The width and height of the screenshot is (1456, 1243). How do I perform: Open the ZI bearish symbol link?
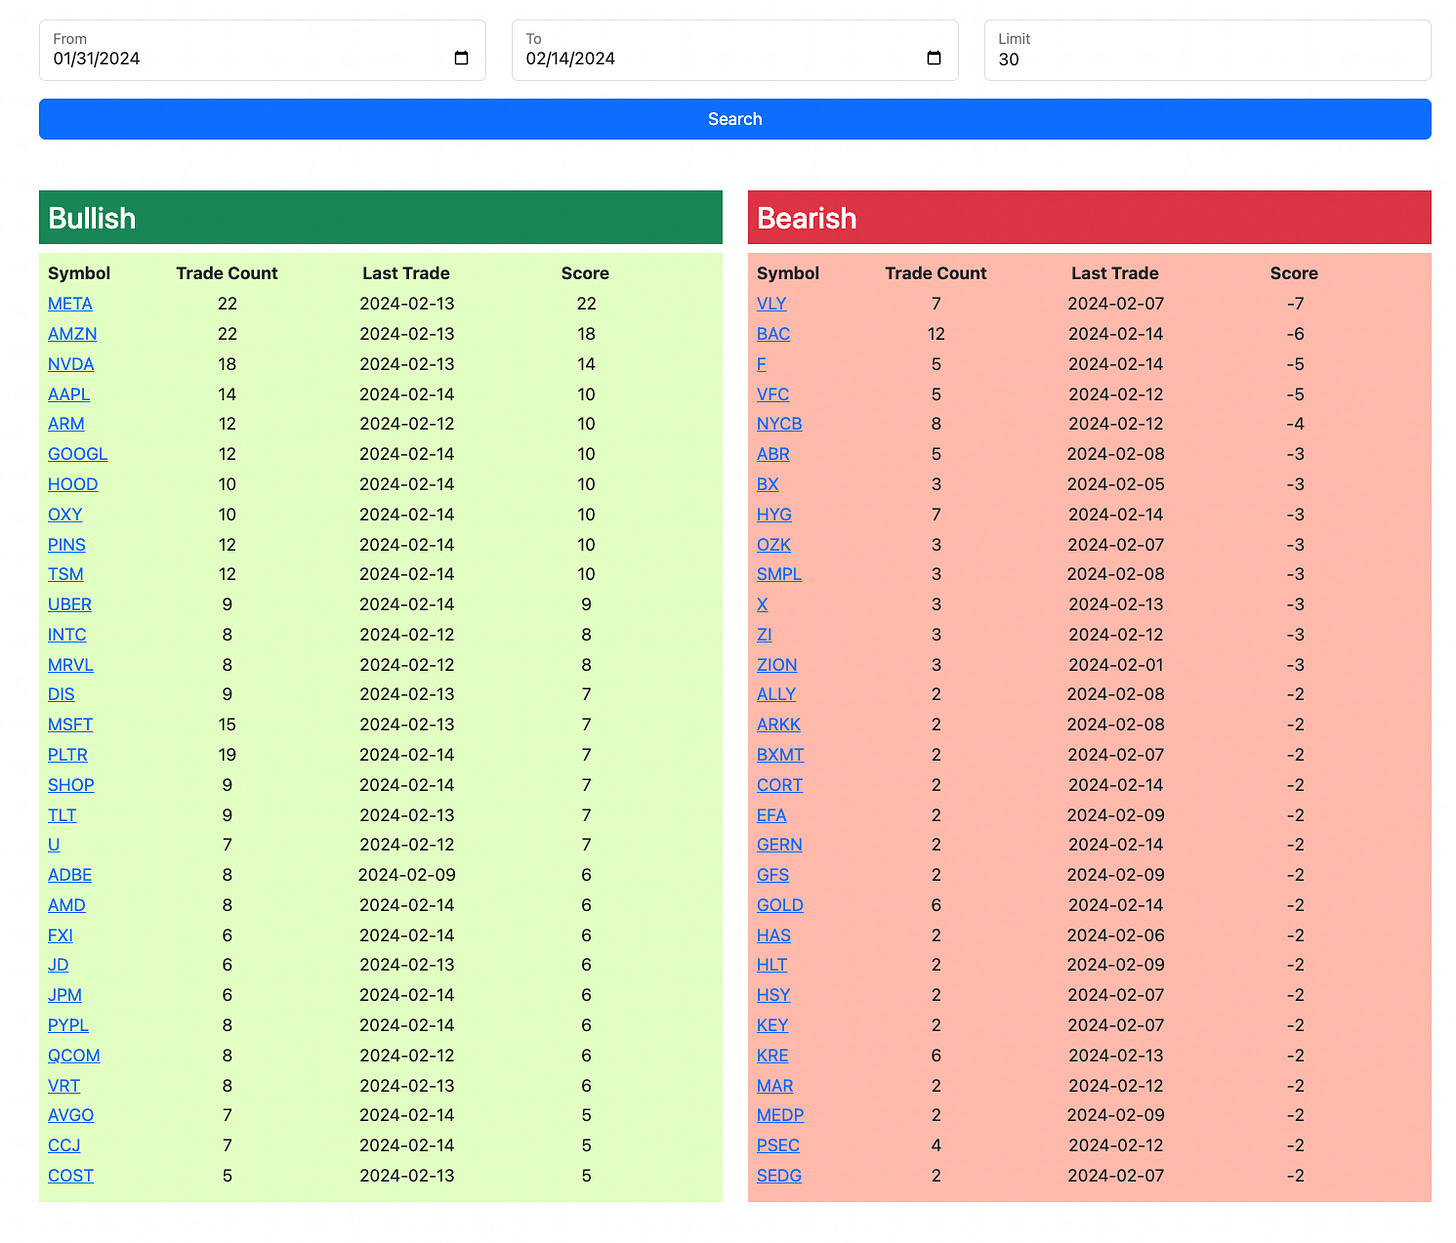764,635
